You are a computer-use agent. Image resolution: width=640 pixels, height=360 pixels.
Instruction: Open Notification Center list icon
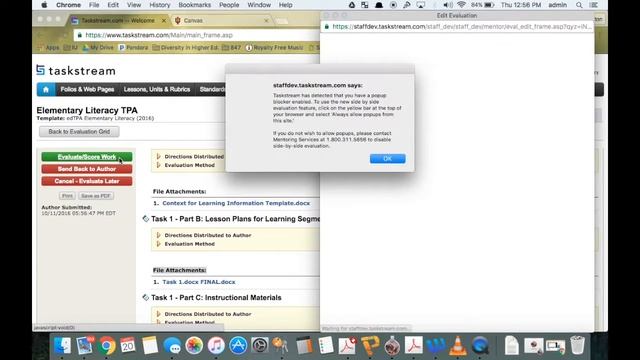[594, 5]
